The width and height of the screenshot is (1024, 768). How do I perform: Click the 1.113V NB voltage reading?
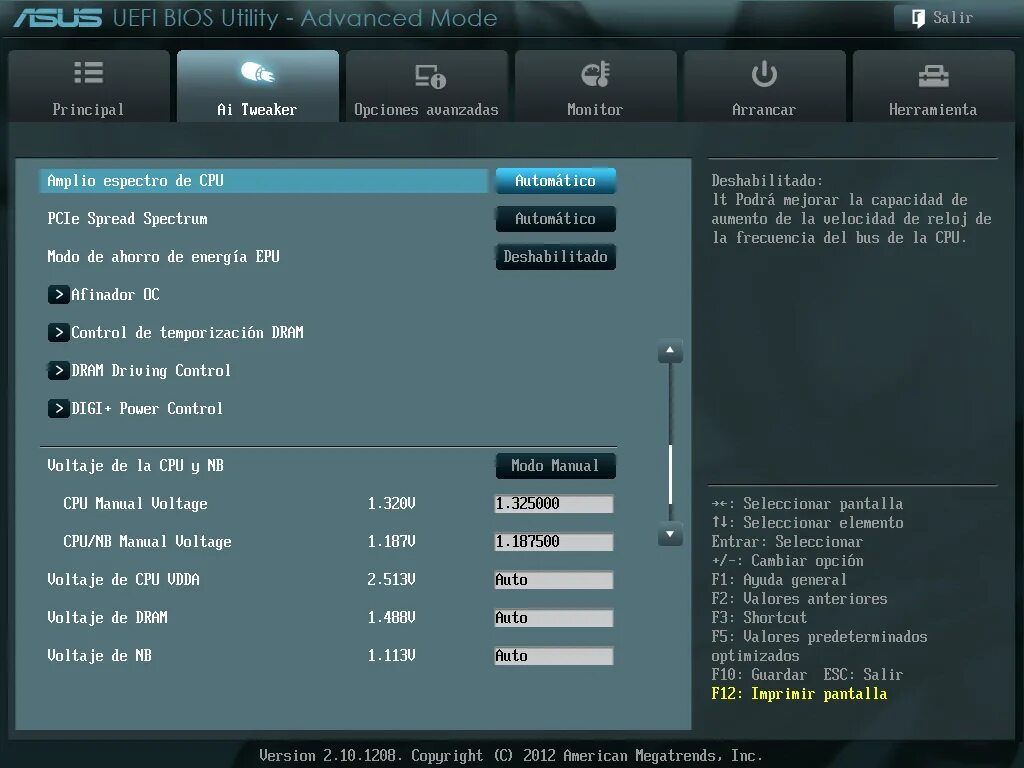tap(391, 655)
